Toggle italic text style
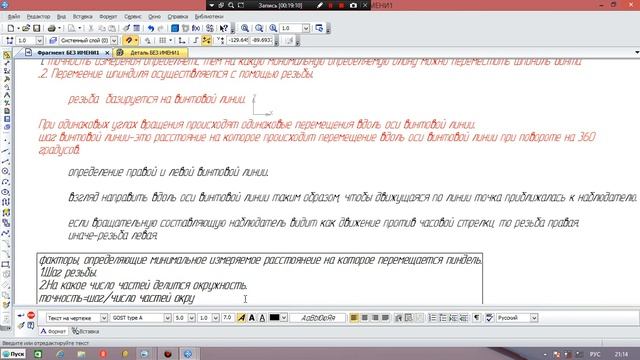 tap(241, 318)
